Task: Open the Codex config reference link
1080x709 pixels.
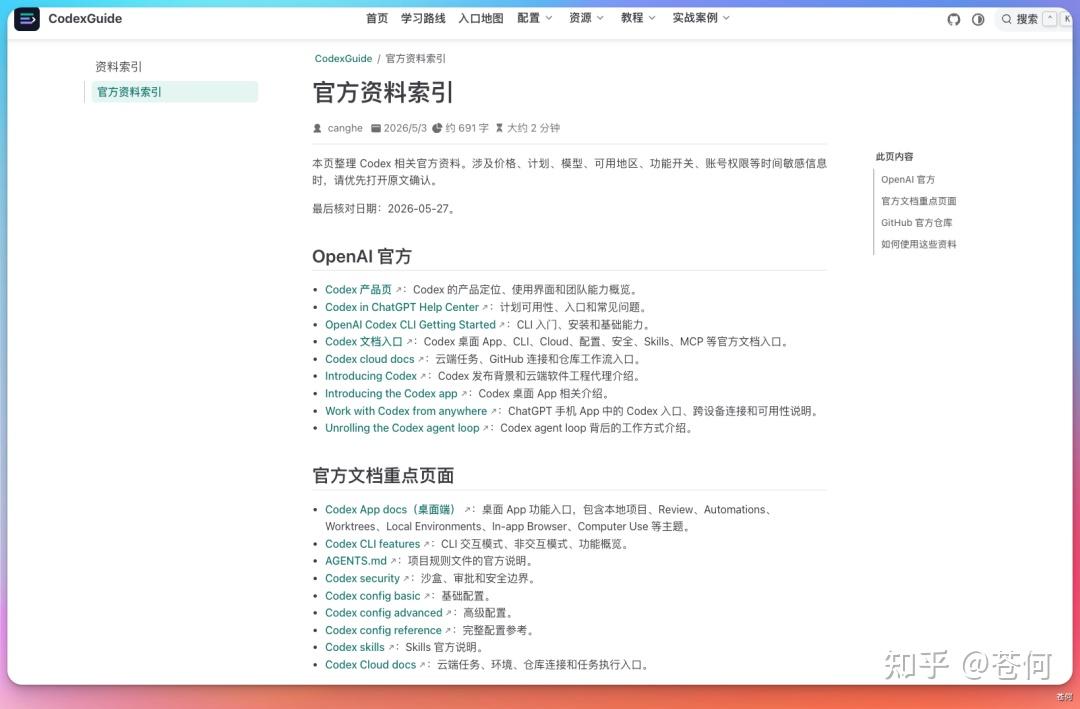Action: pos(383,630)
